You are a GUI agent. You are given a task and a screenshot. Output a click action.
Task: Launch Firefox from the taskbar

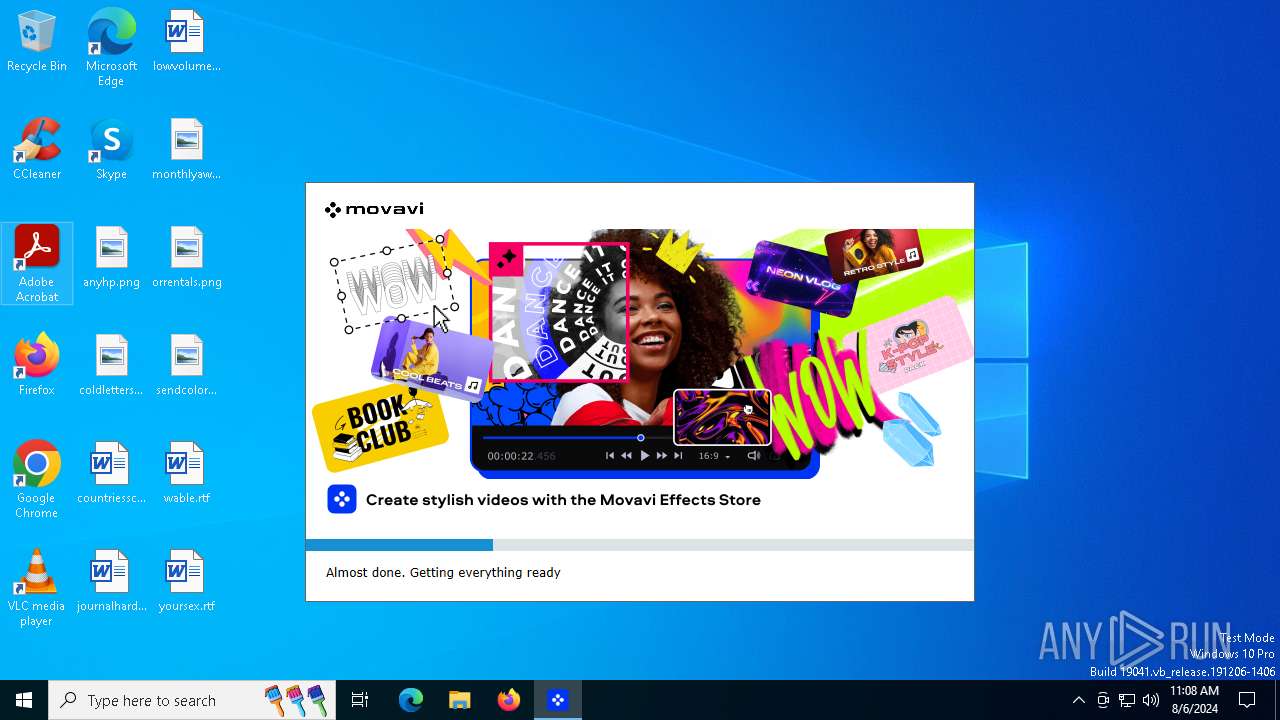click(509, 700)
